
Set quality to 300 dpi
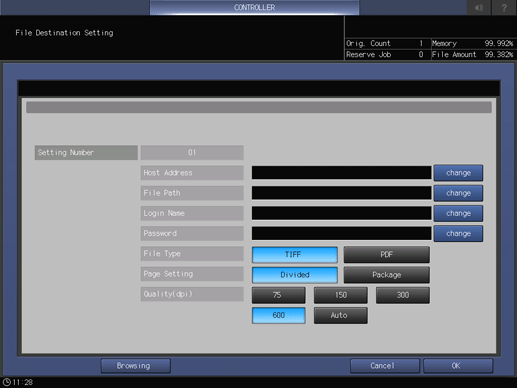click(x=403, y=295)
